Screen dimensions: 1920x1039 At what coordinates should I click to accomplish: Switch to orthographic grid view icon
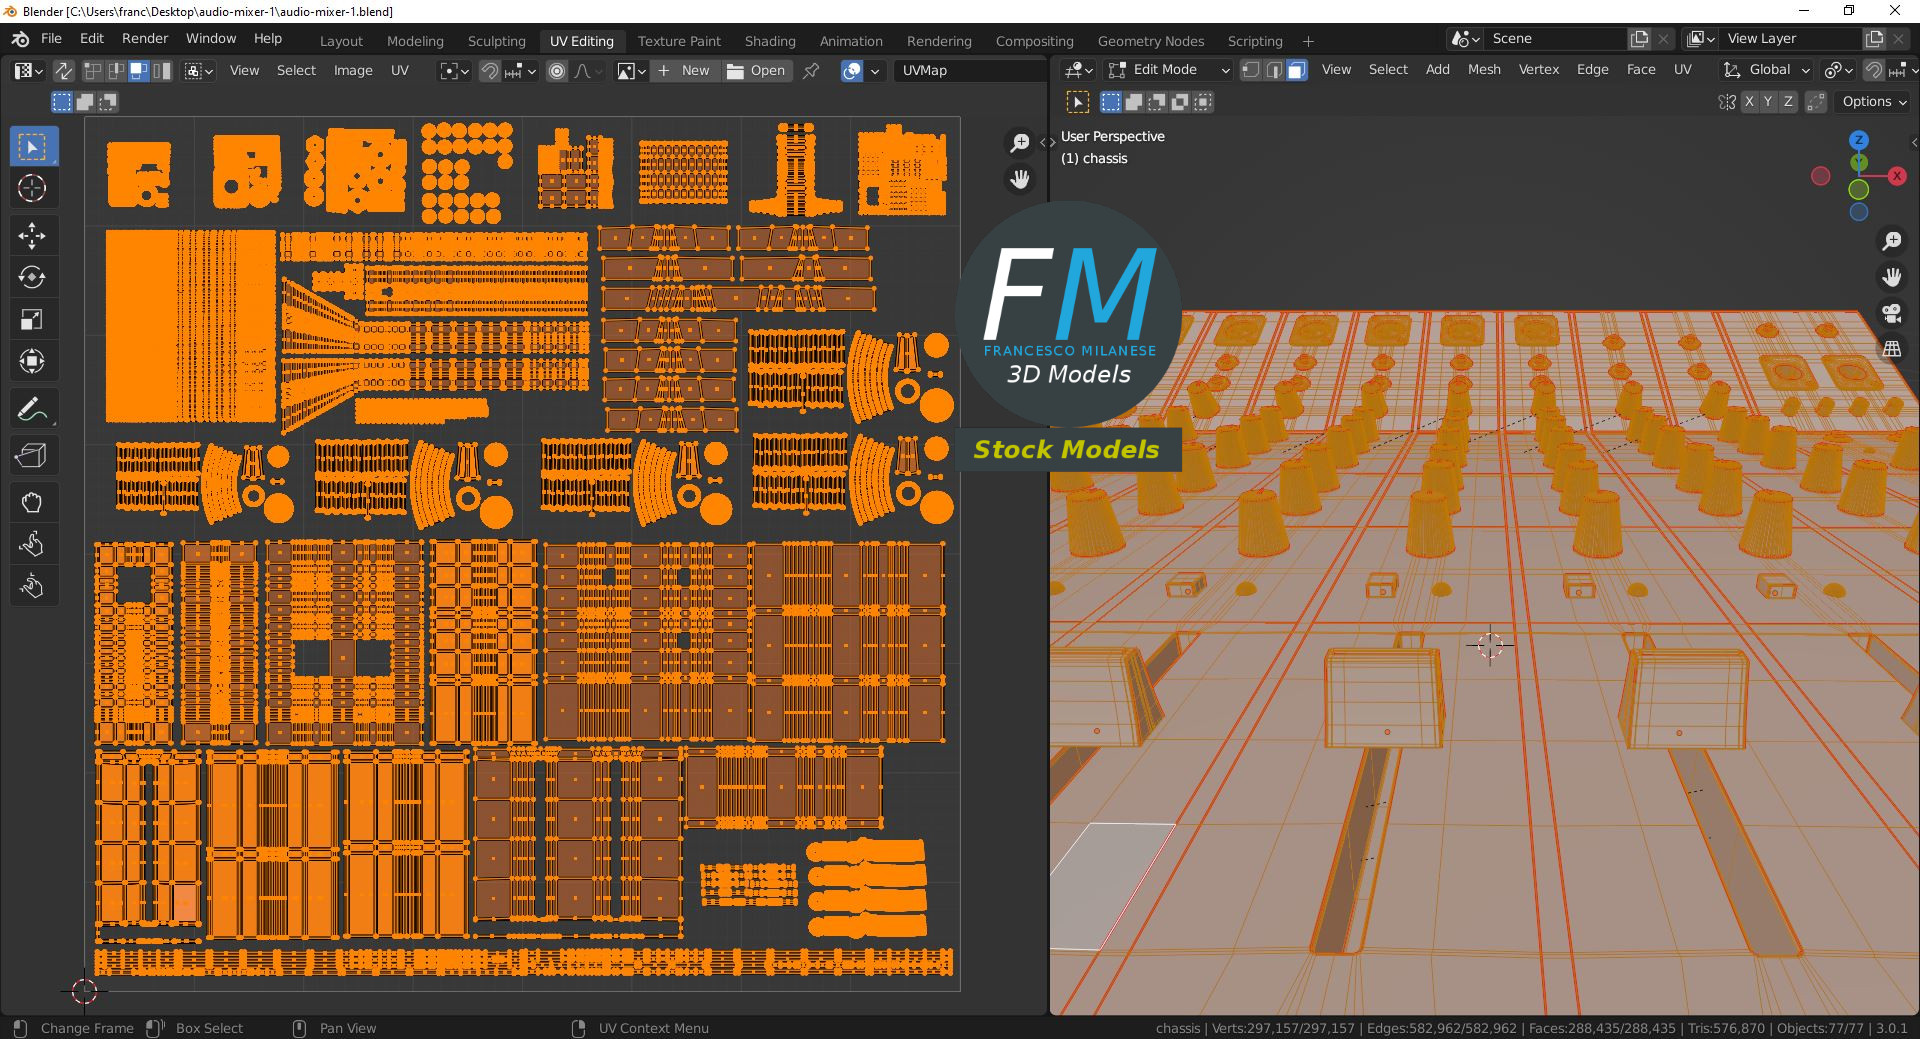coord(1891,349)
